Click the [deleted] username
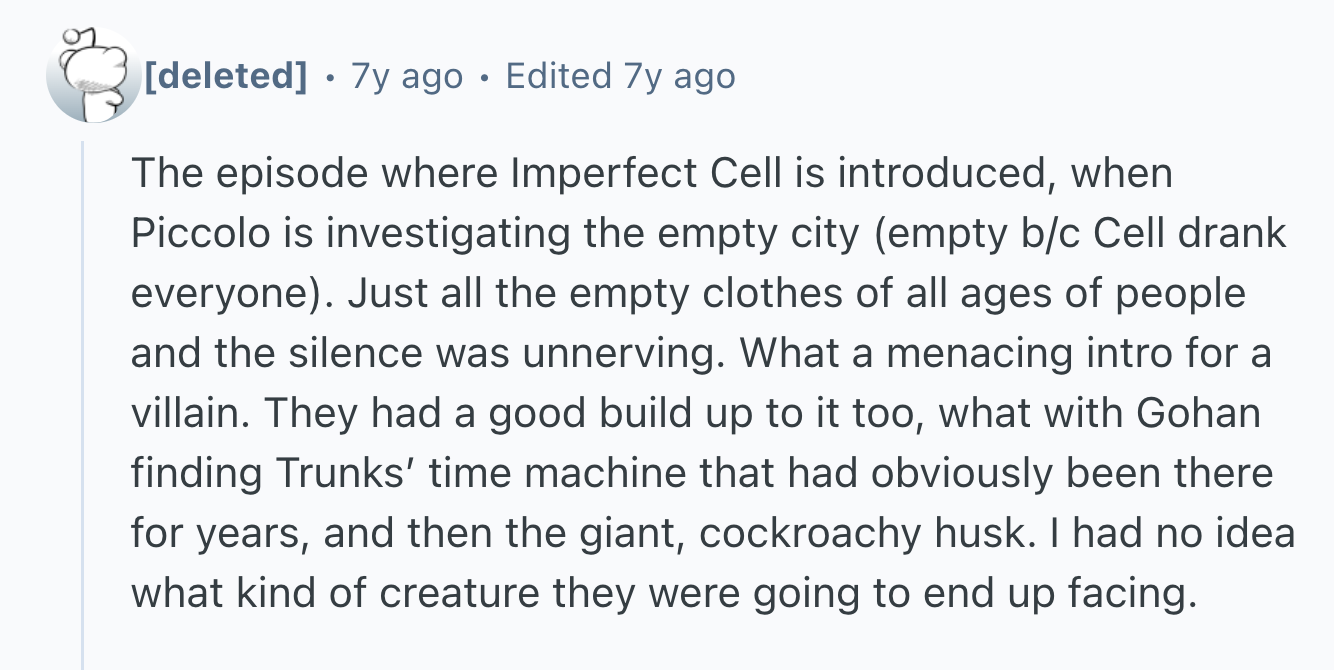This screenshot has height=670, width=1334. click(x=226, y=76)
